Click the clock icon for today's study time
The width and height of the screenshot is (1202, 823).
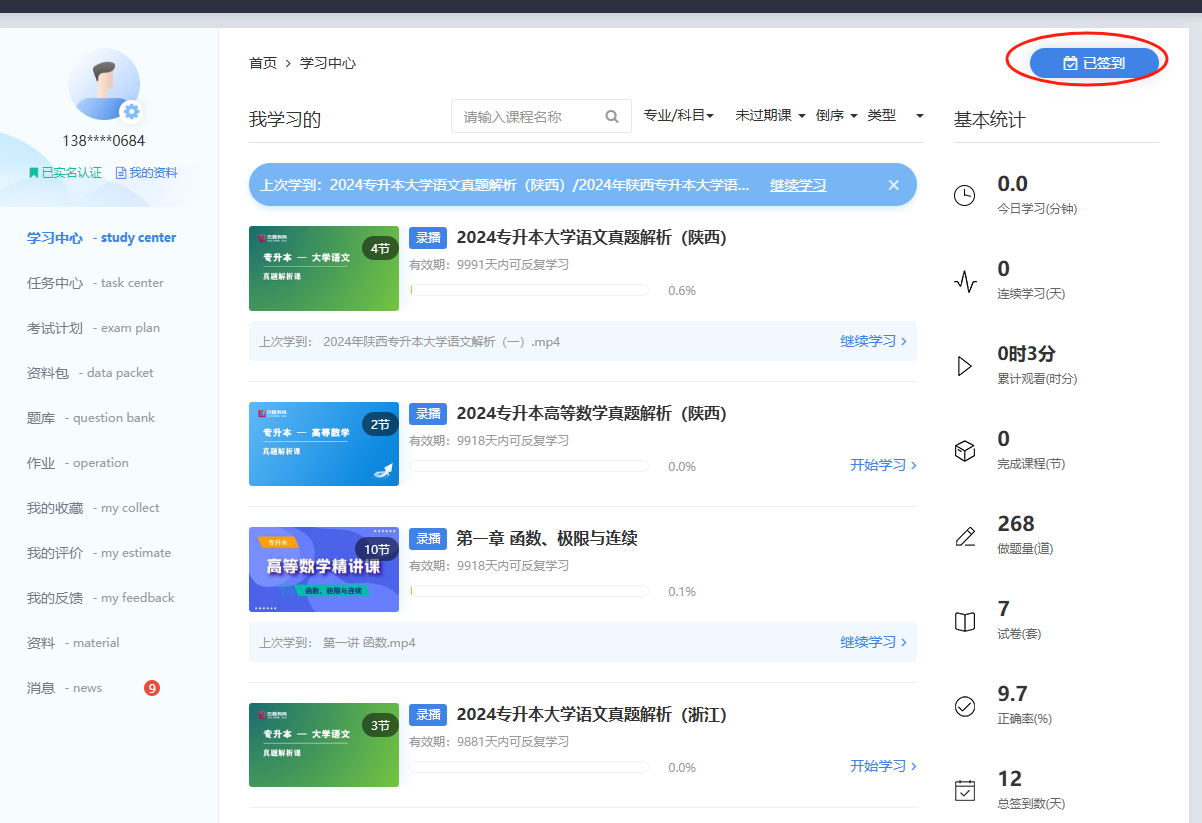[x=964, y=196]
